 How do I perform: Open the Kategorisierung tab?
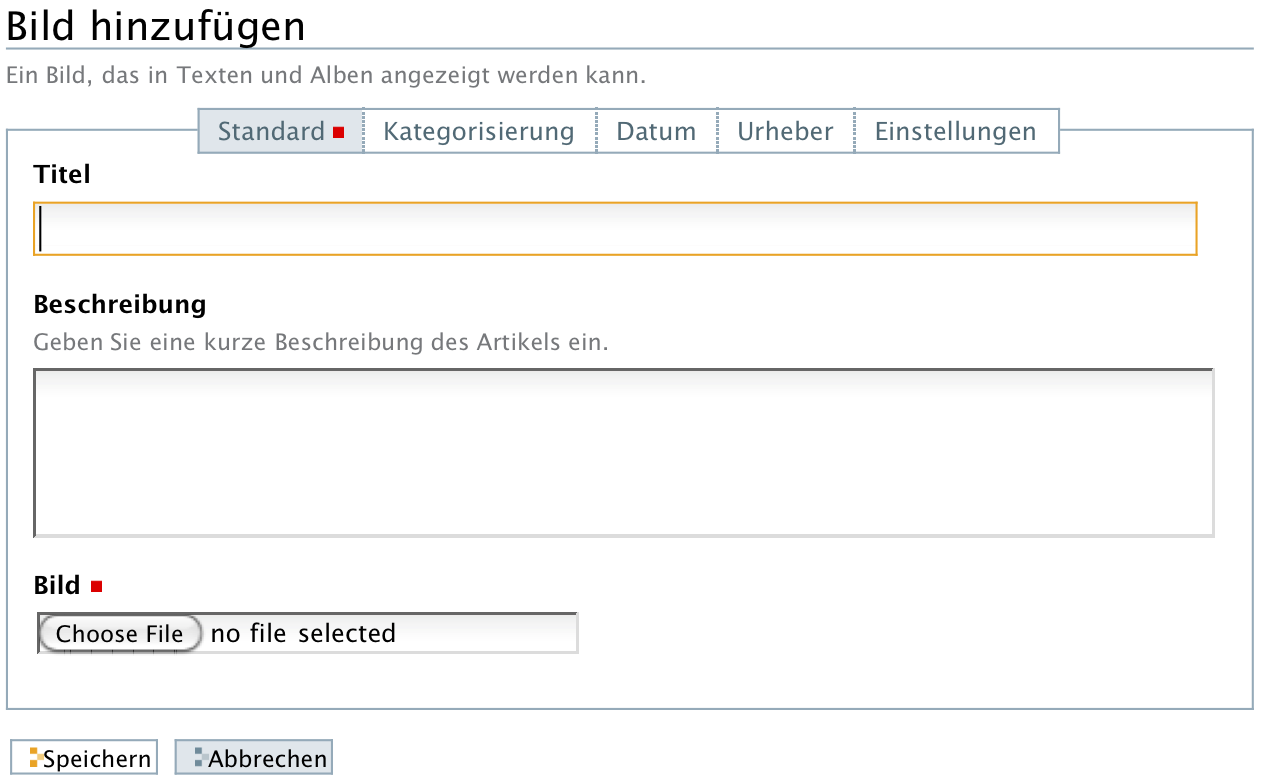[479, 131]
